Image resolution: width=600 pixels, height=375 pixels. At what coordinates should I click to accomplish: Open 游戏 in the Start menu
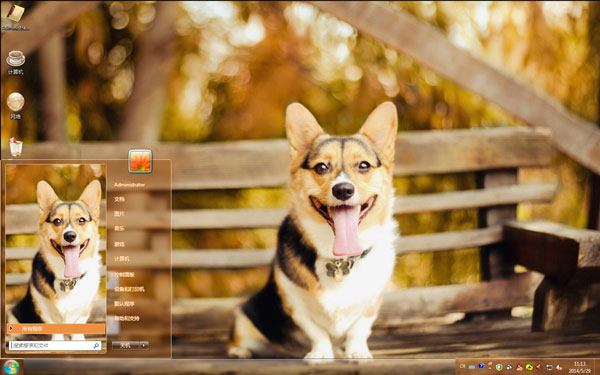click(119, 244)
